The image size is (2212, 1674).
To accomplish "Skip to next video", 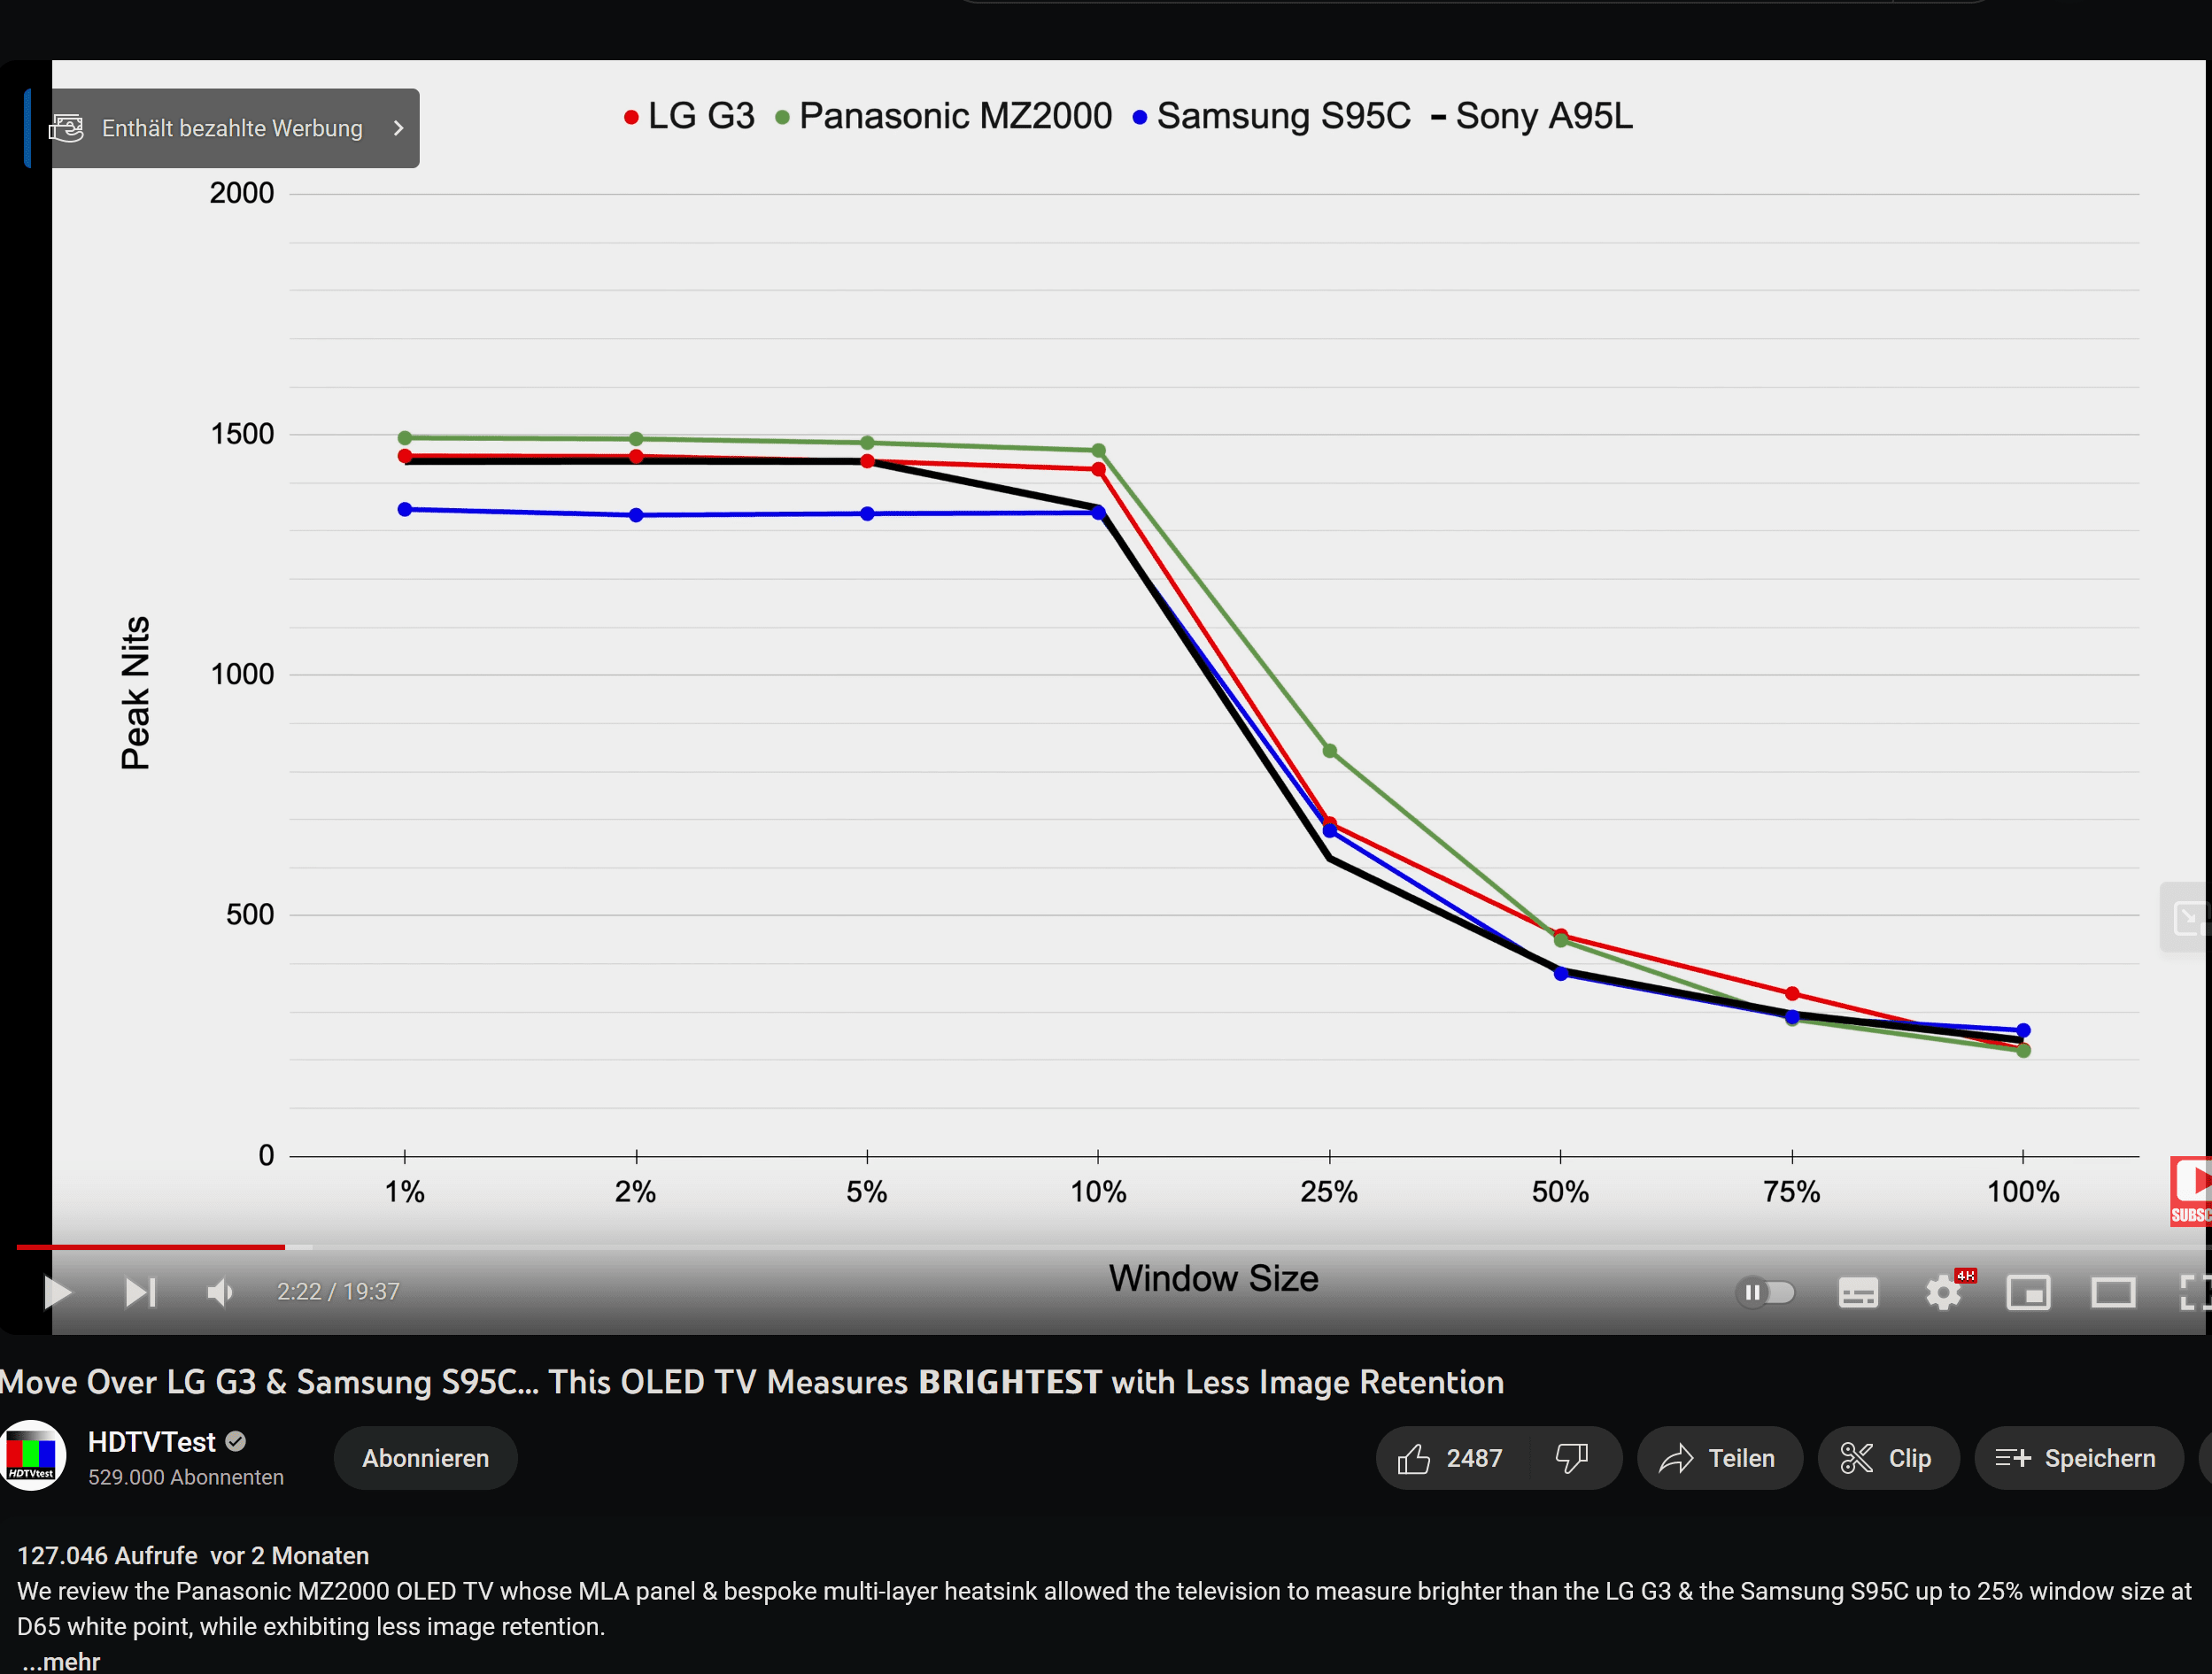I will 140,1292.
